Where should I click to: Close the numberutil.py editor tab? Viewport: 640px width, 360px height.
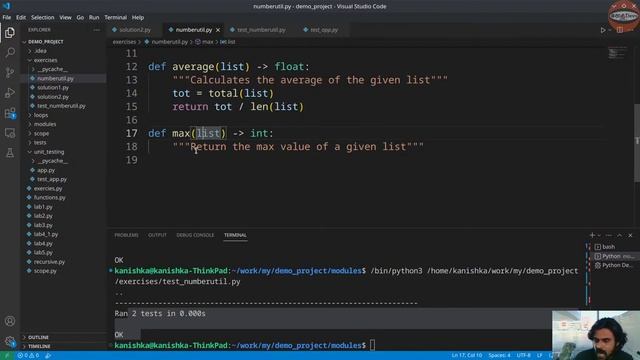[x=218, y=30]
